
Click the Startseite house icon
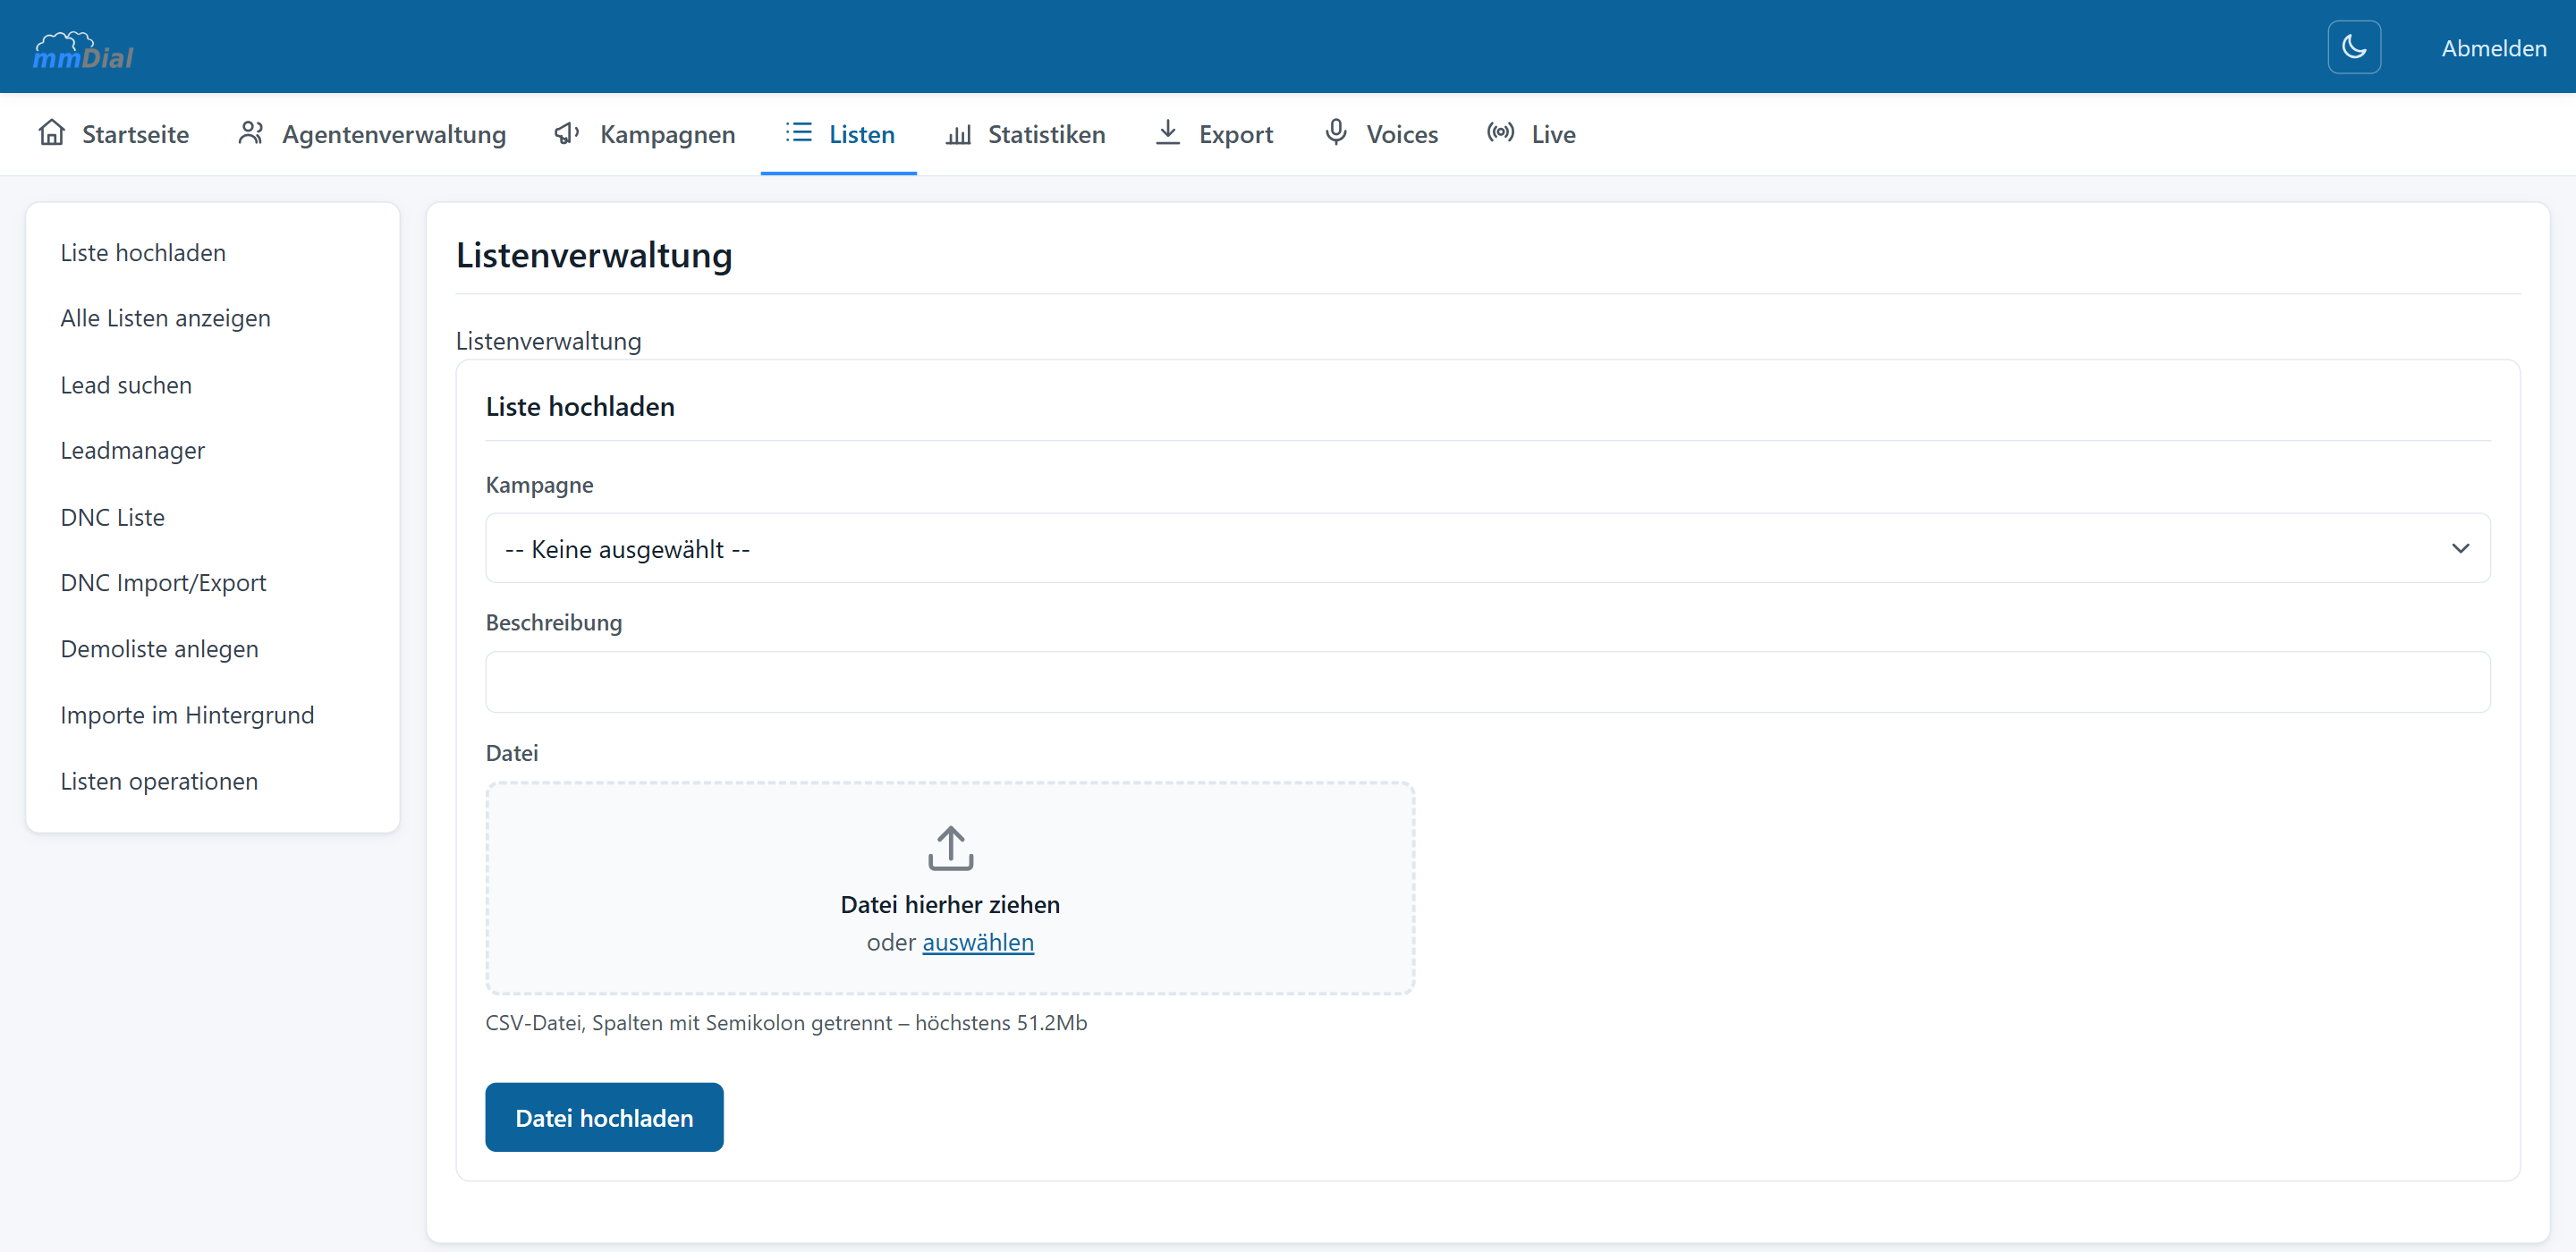[x=52, y=133]
